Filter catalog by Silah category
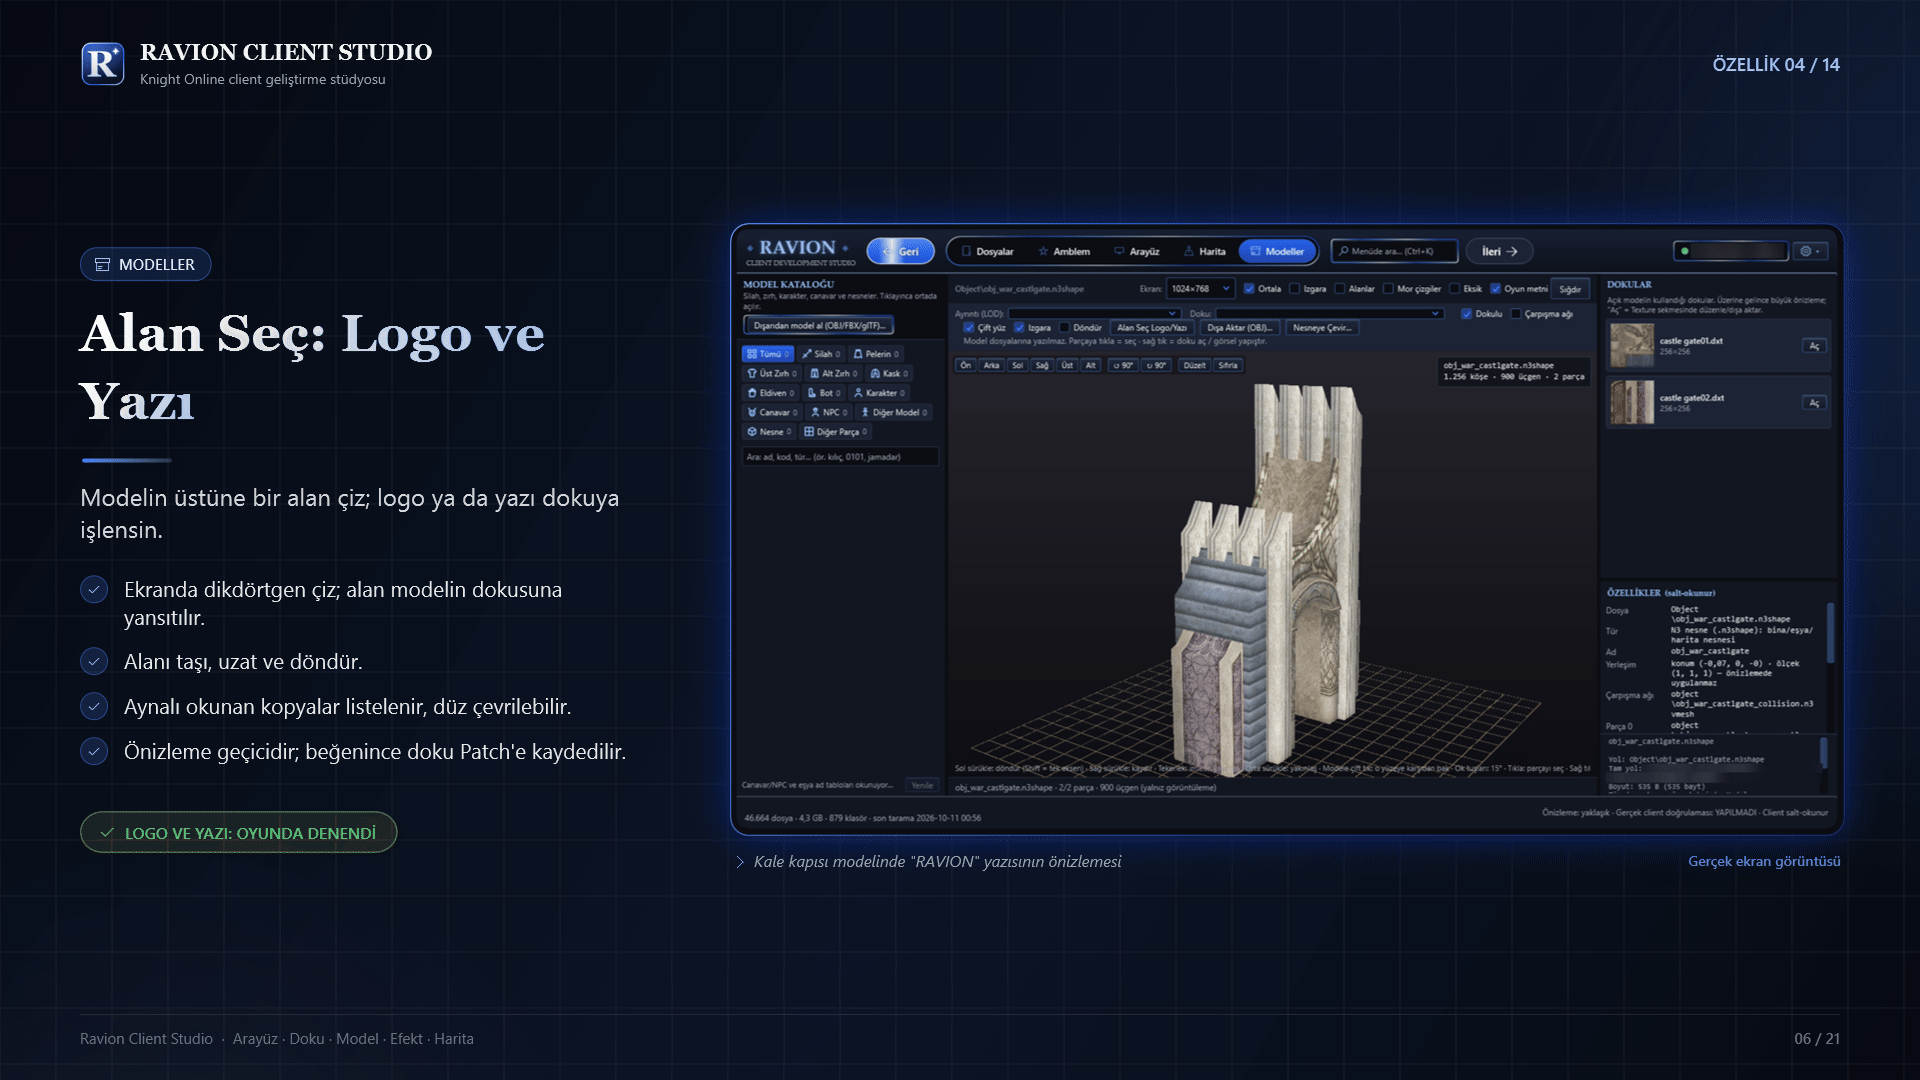The image size is (1920, 1080). 821,354
